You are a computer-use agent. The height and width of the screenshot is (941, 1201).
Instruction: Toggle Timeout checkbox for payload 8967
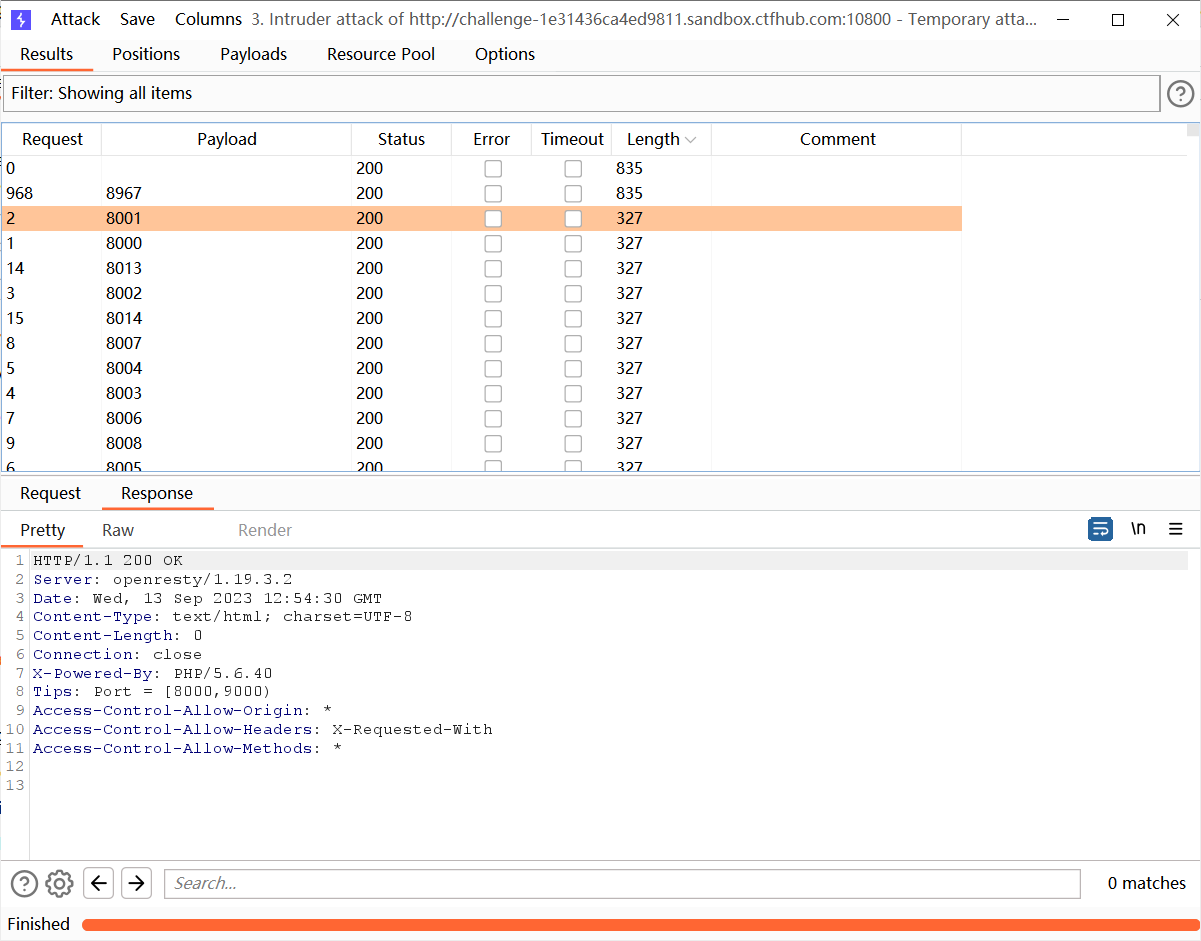[x=573, y=194]
